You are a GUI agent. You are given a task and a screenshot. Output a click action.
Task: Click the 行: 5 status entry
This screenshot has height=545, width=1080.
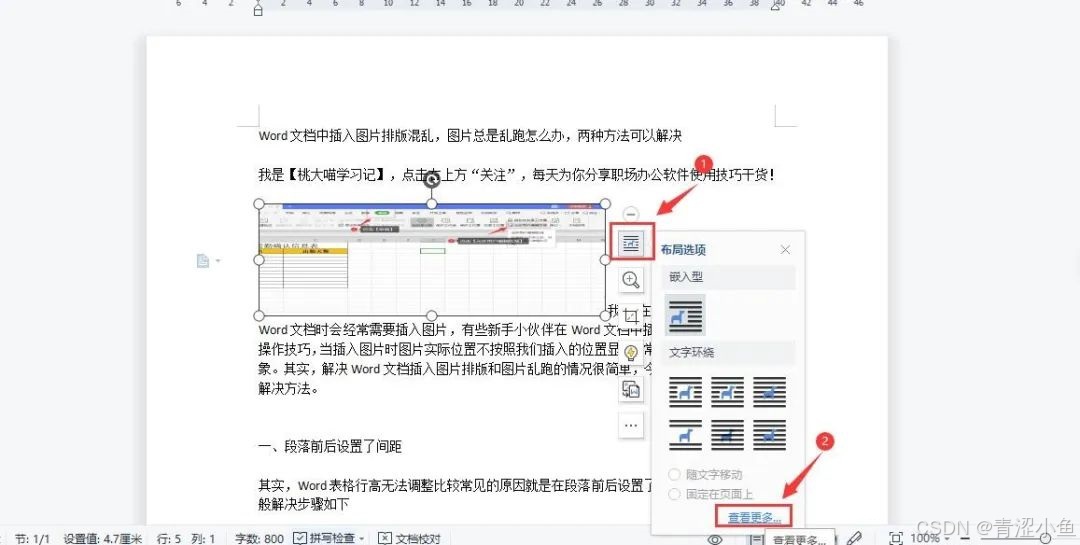click(169, 538)
